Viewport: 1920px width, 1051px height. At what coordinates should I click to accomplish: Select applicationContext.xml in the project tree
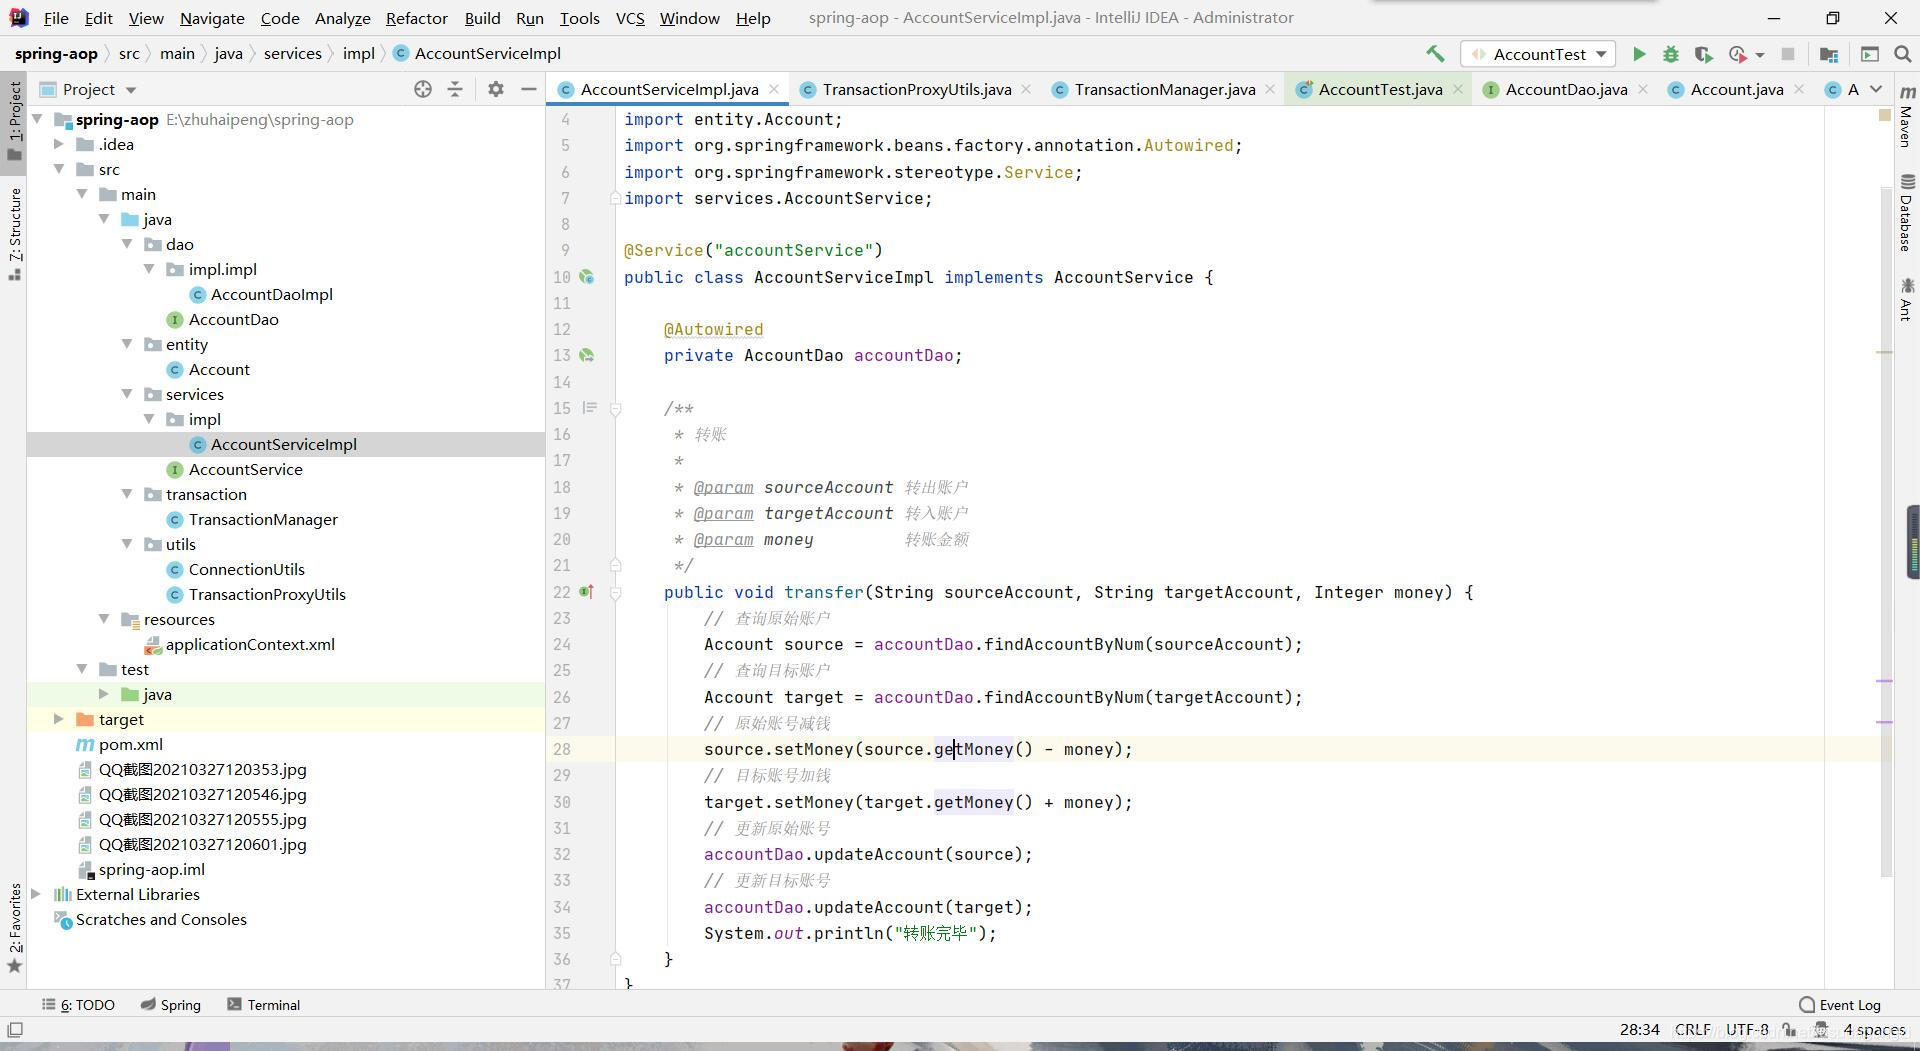point(250,644)
